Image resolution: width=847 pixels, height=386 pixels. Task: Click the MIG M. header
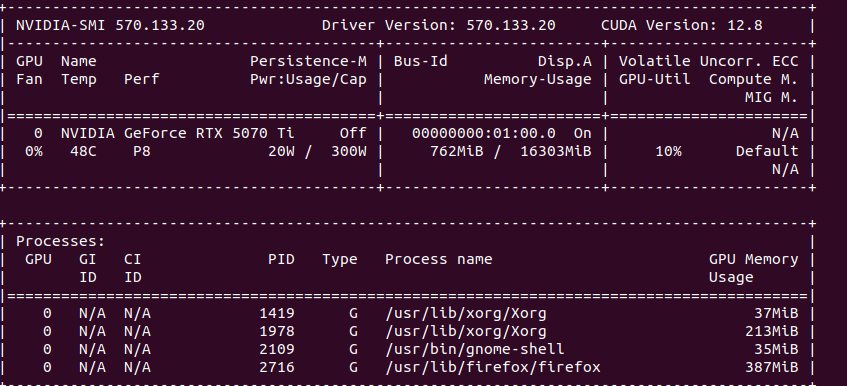click(771, 98)
